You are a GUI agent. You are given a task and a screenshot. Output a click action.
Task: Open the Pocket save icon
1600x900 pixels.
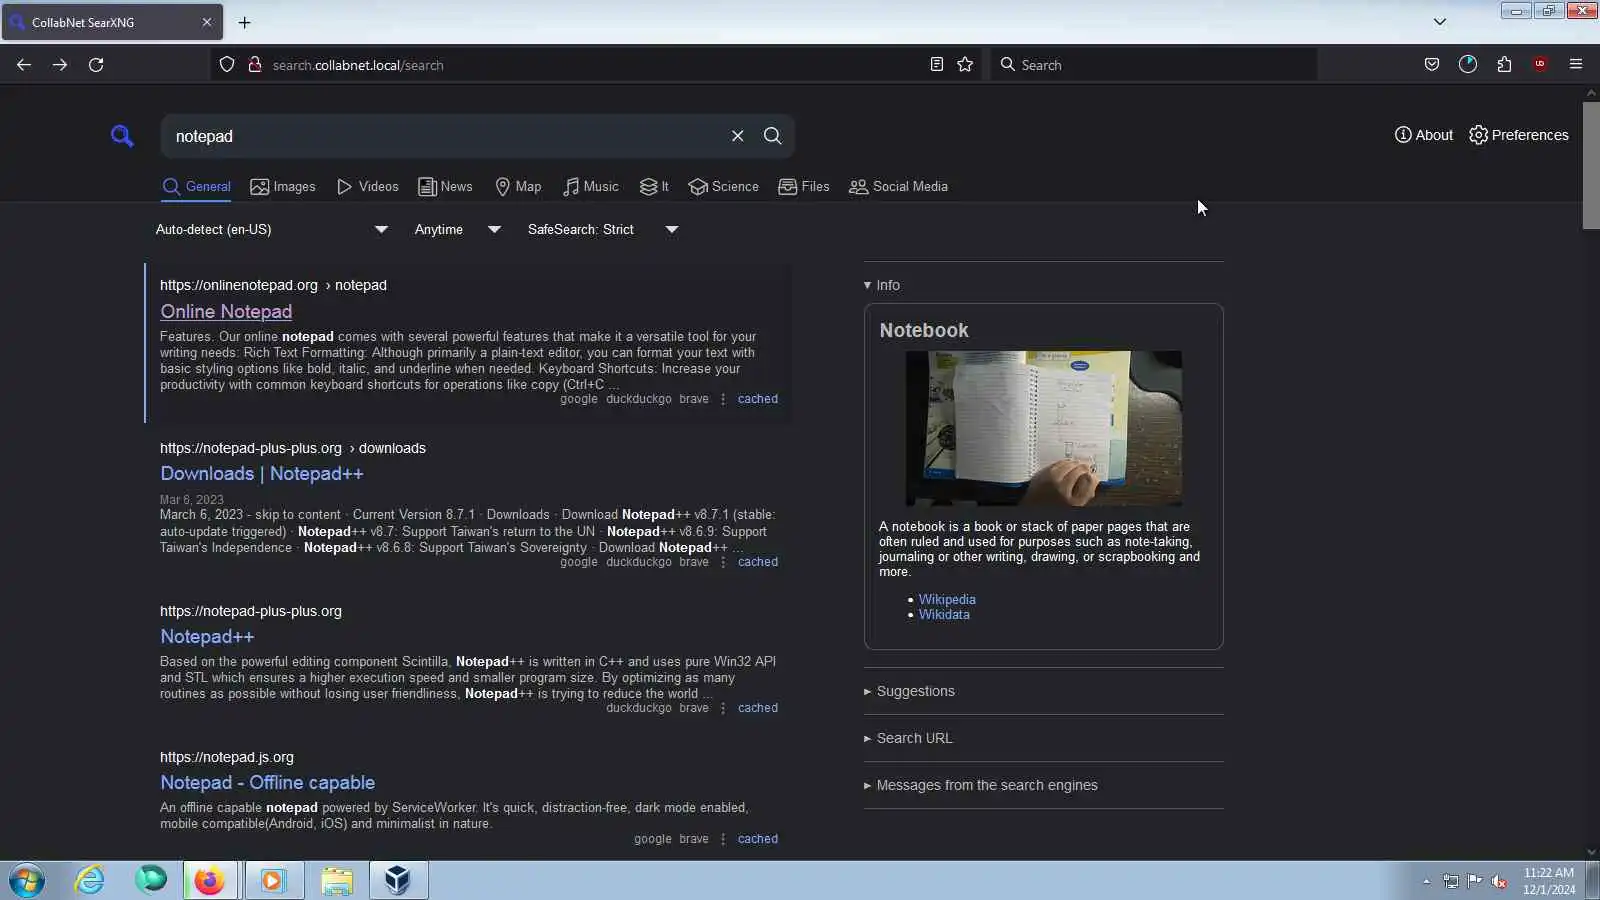1432,65
